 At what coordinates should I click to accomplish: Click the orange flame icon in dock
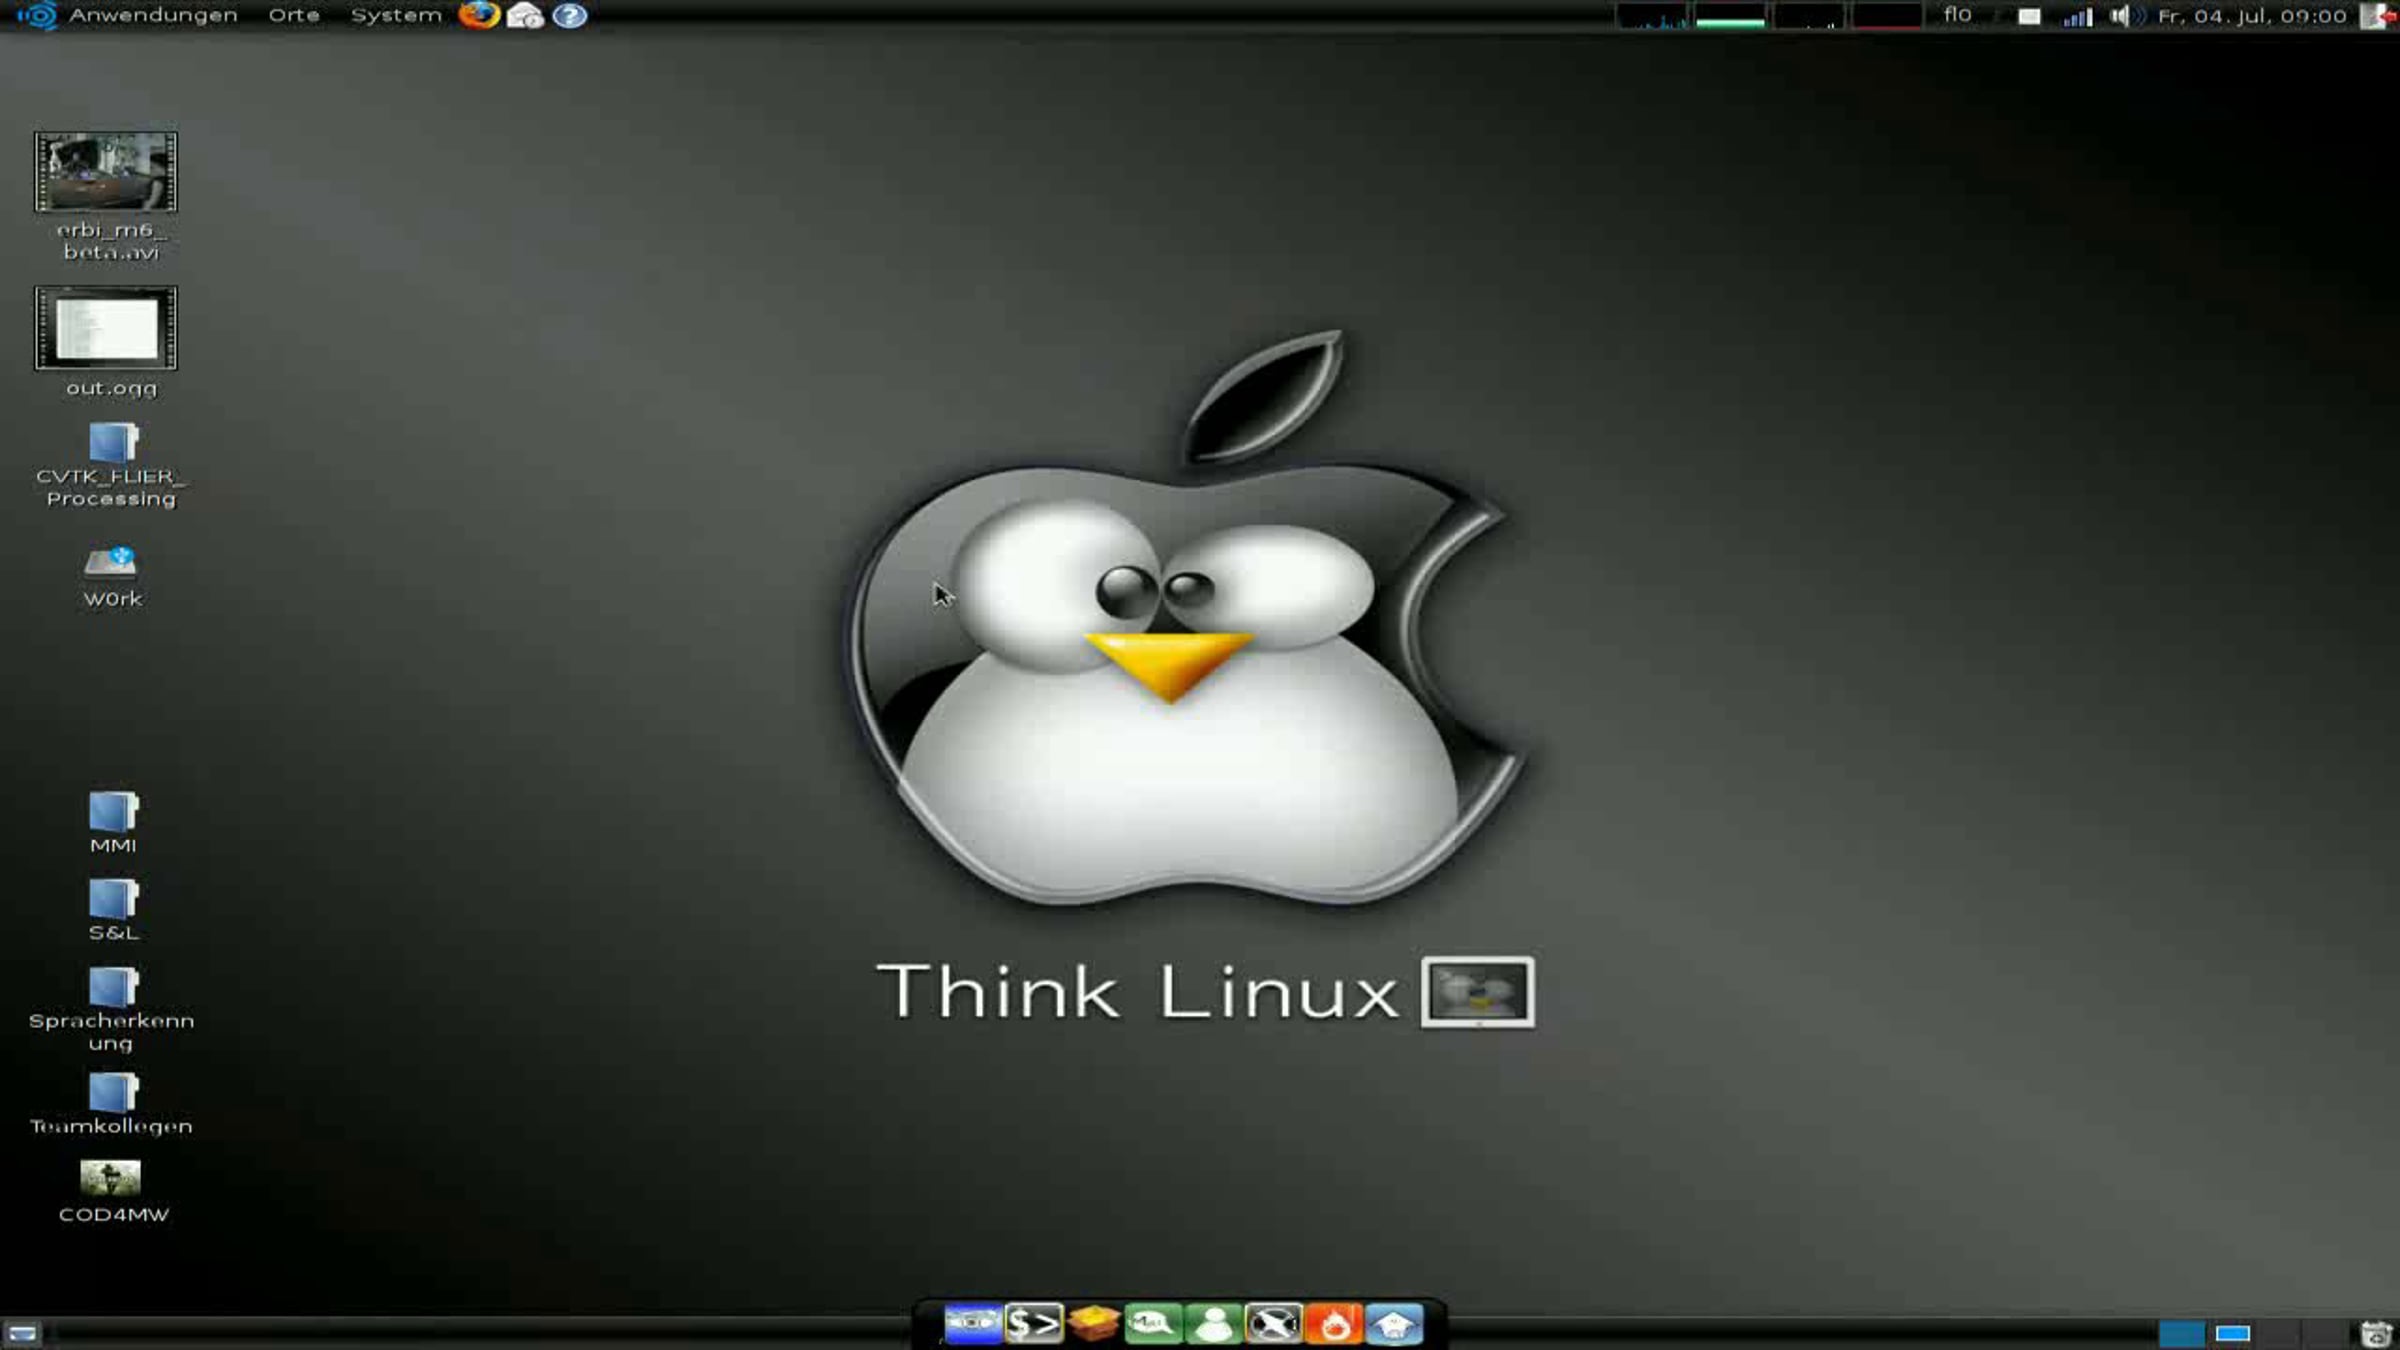1334,1324
